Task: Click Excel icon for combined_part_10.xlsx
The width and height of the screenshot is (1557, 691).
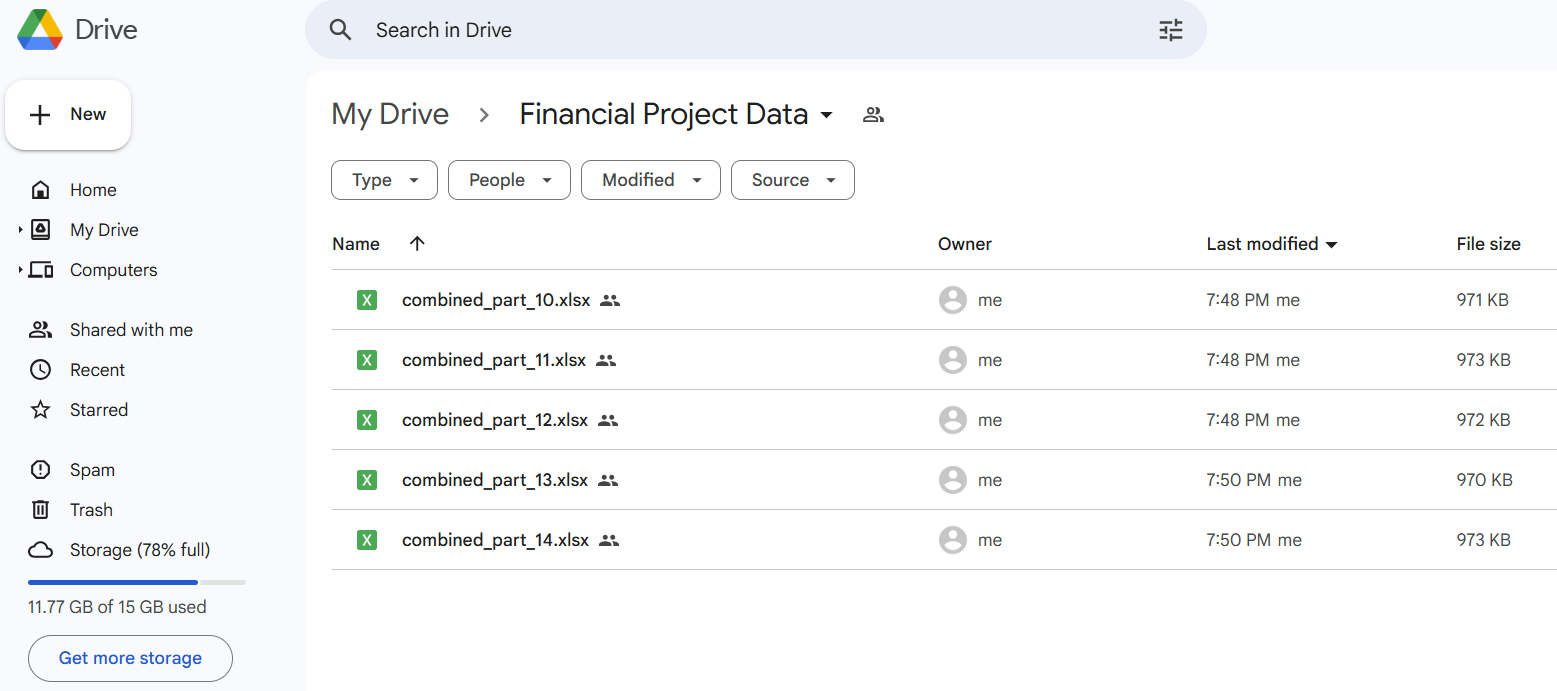Action: (x=367, y=300)
